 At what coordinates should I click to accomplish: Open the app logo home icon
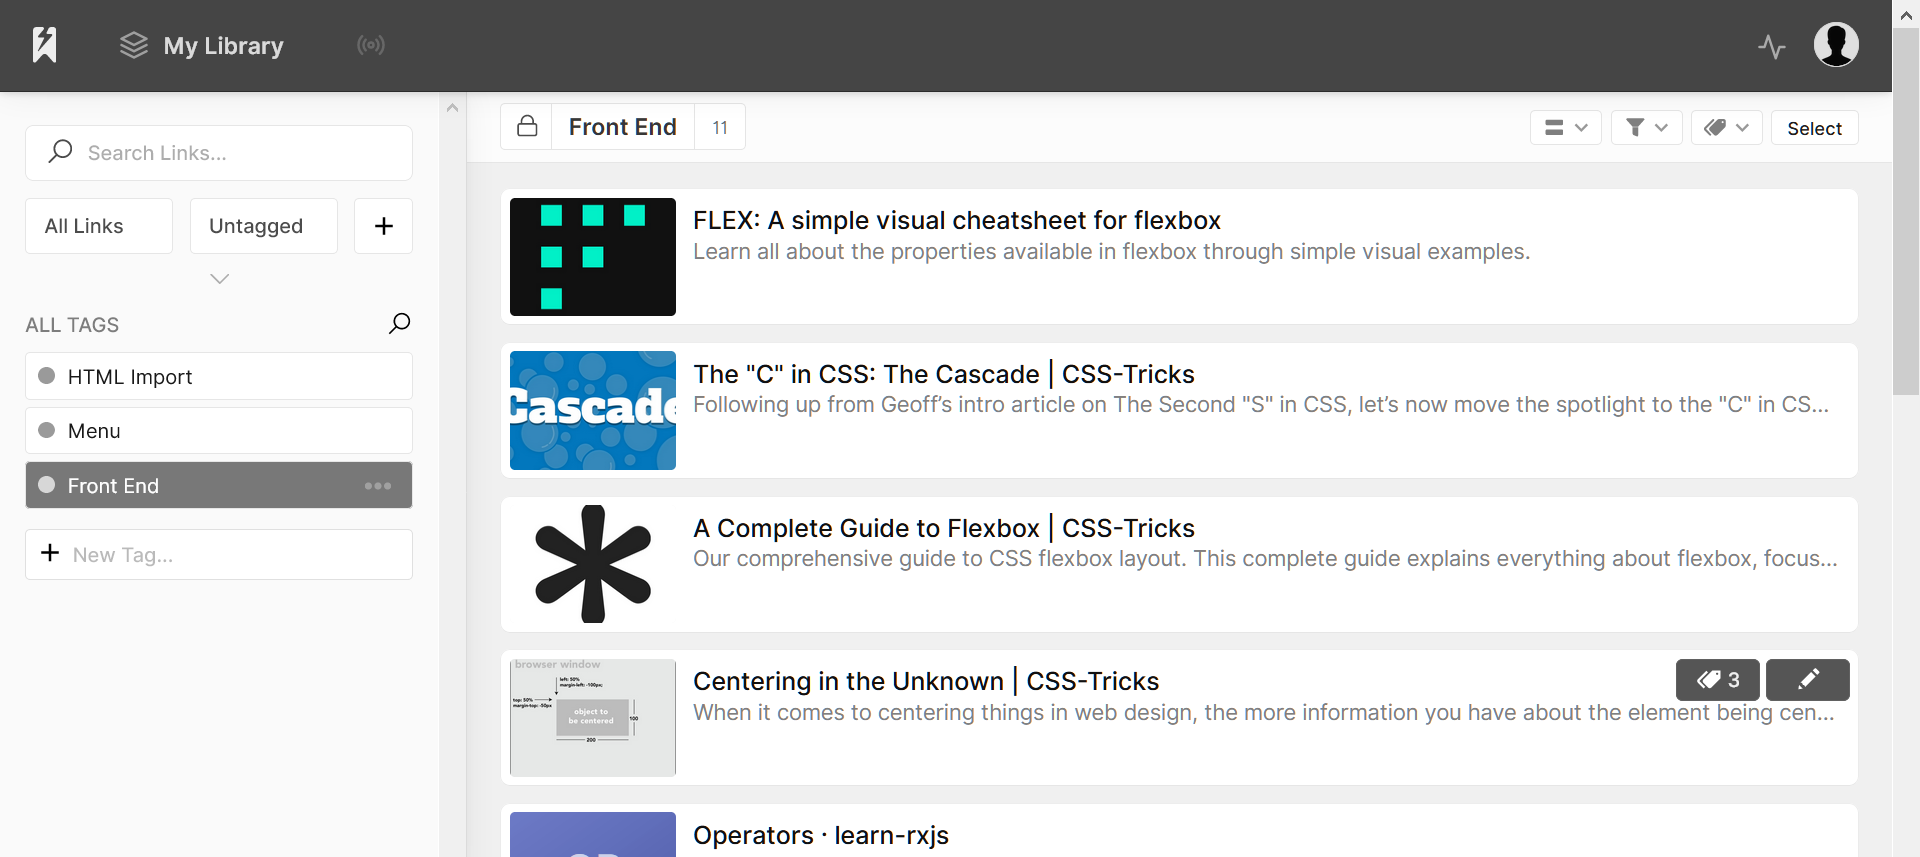coord(44,45)
